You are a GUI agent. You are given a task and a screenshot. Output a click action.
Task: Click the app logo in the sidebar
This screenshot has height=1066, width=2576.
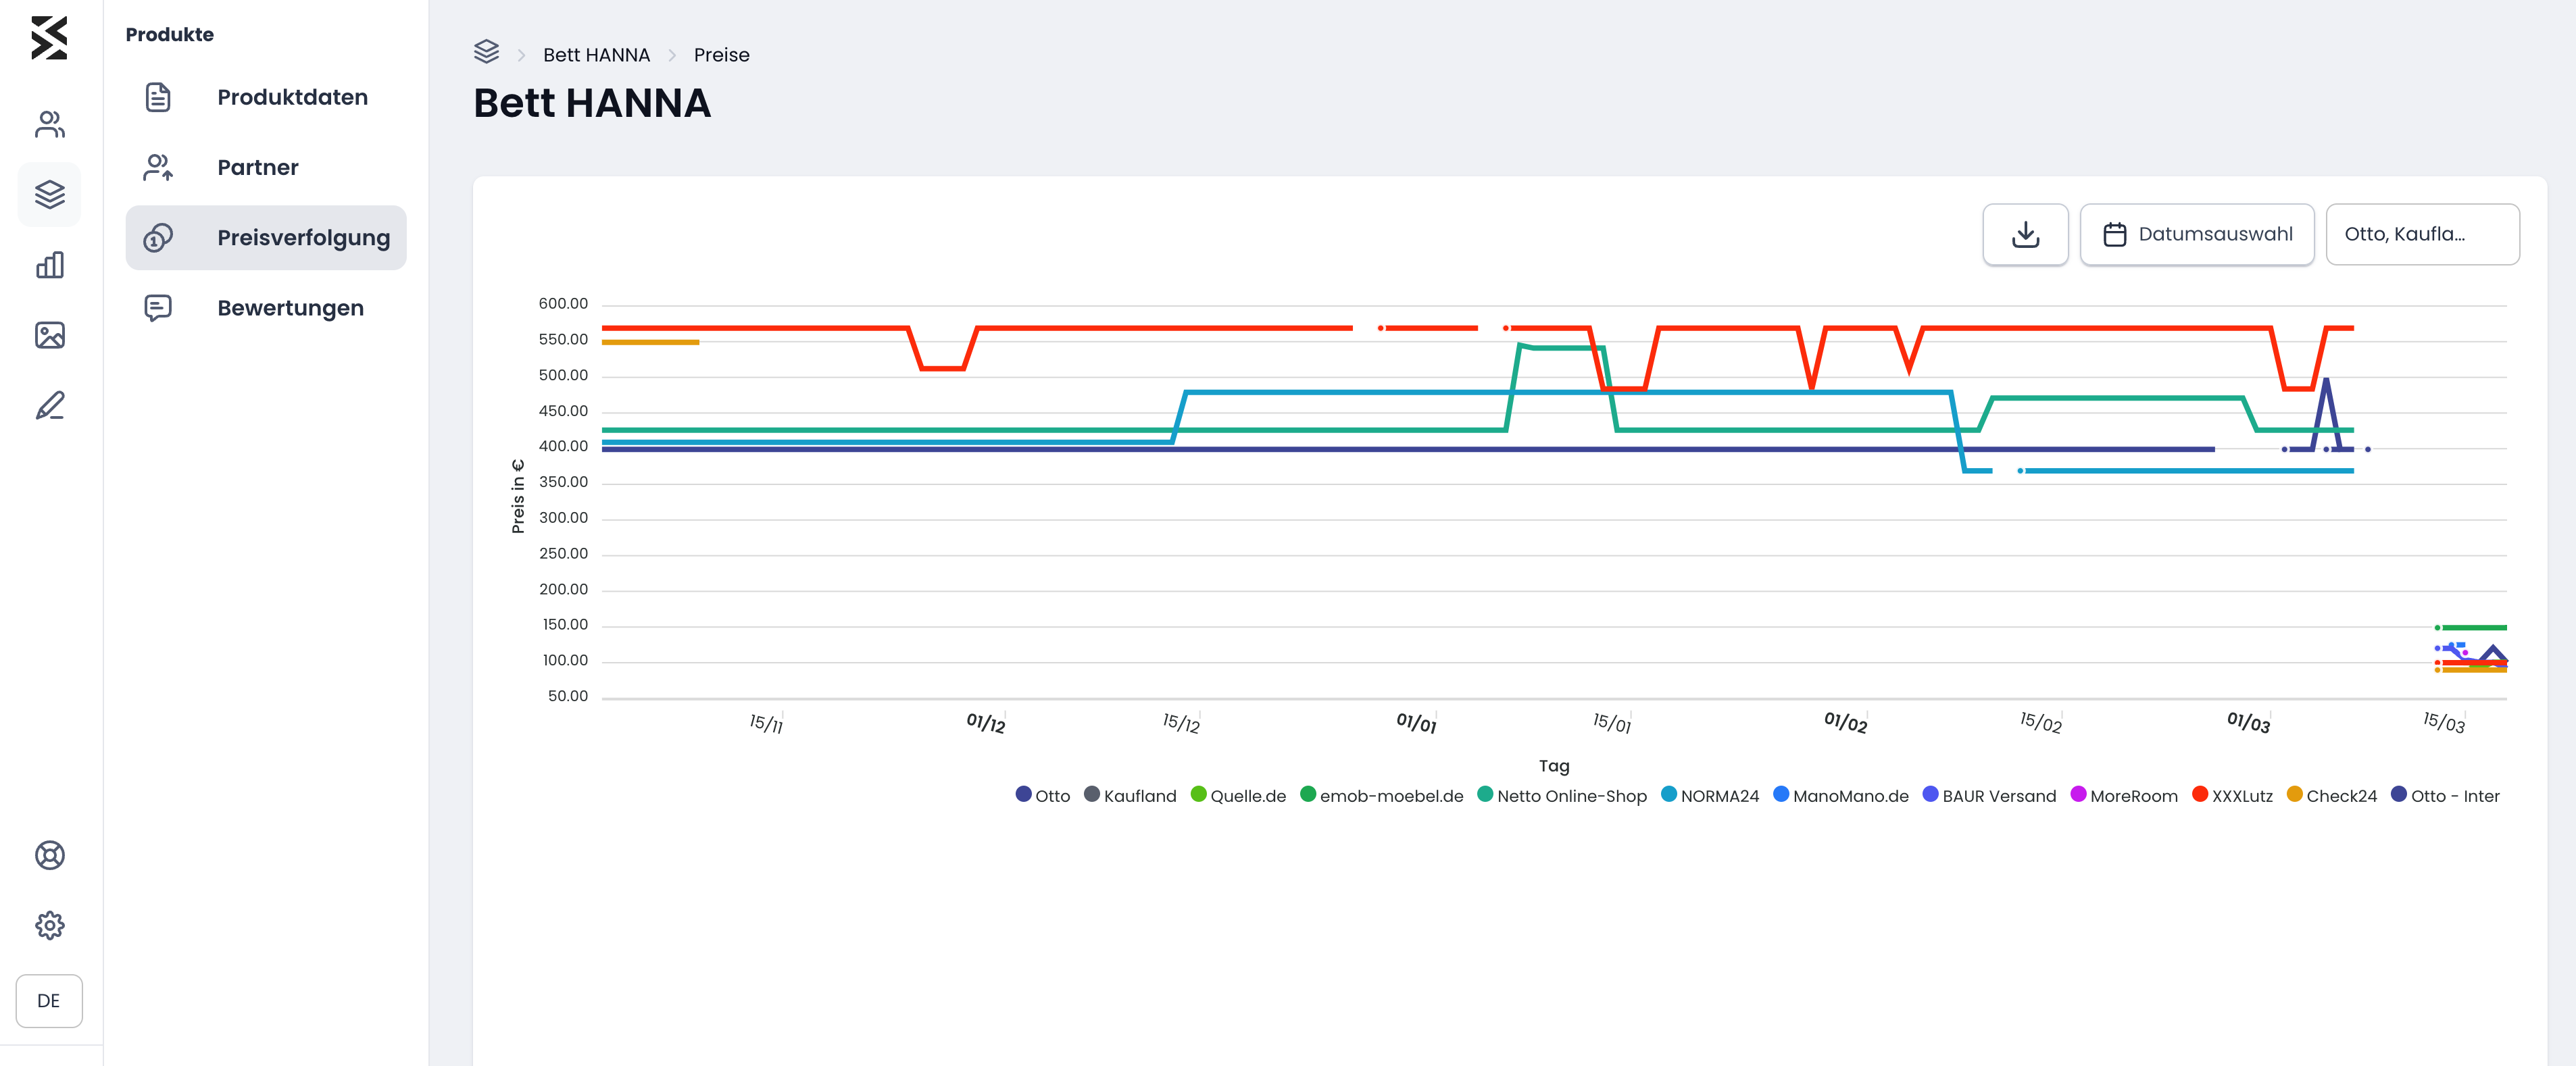pyautogui.click(x=49, y=38)
